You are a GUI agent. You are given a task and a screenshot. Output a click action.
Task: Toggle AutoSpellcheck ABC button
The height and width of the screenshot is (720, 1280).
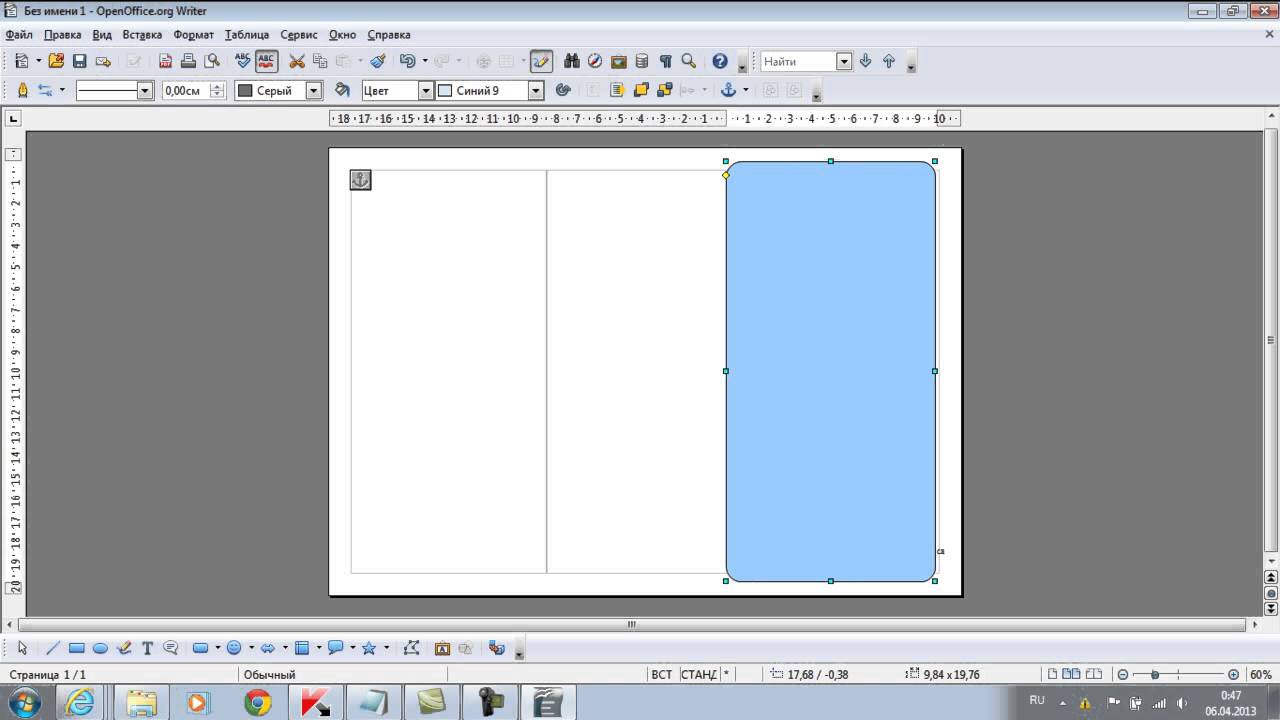(266, 61)
